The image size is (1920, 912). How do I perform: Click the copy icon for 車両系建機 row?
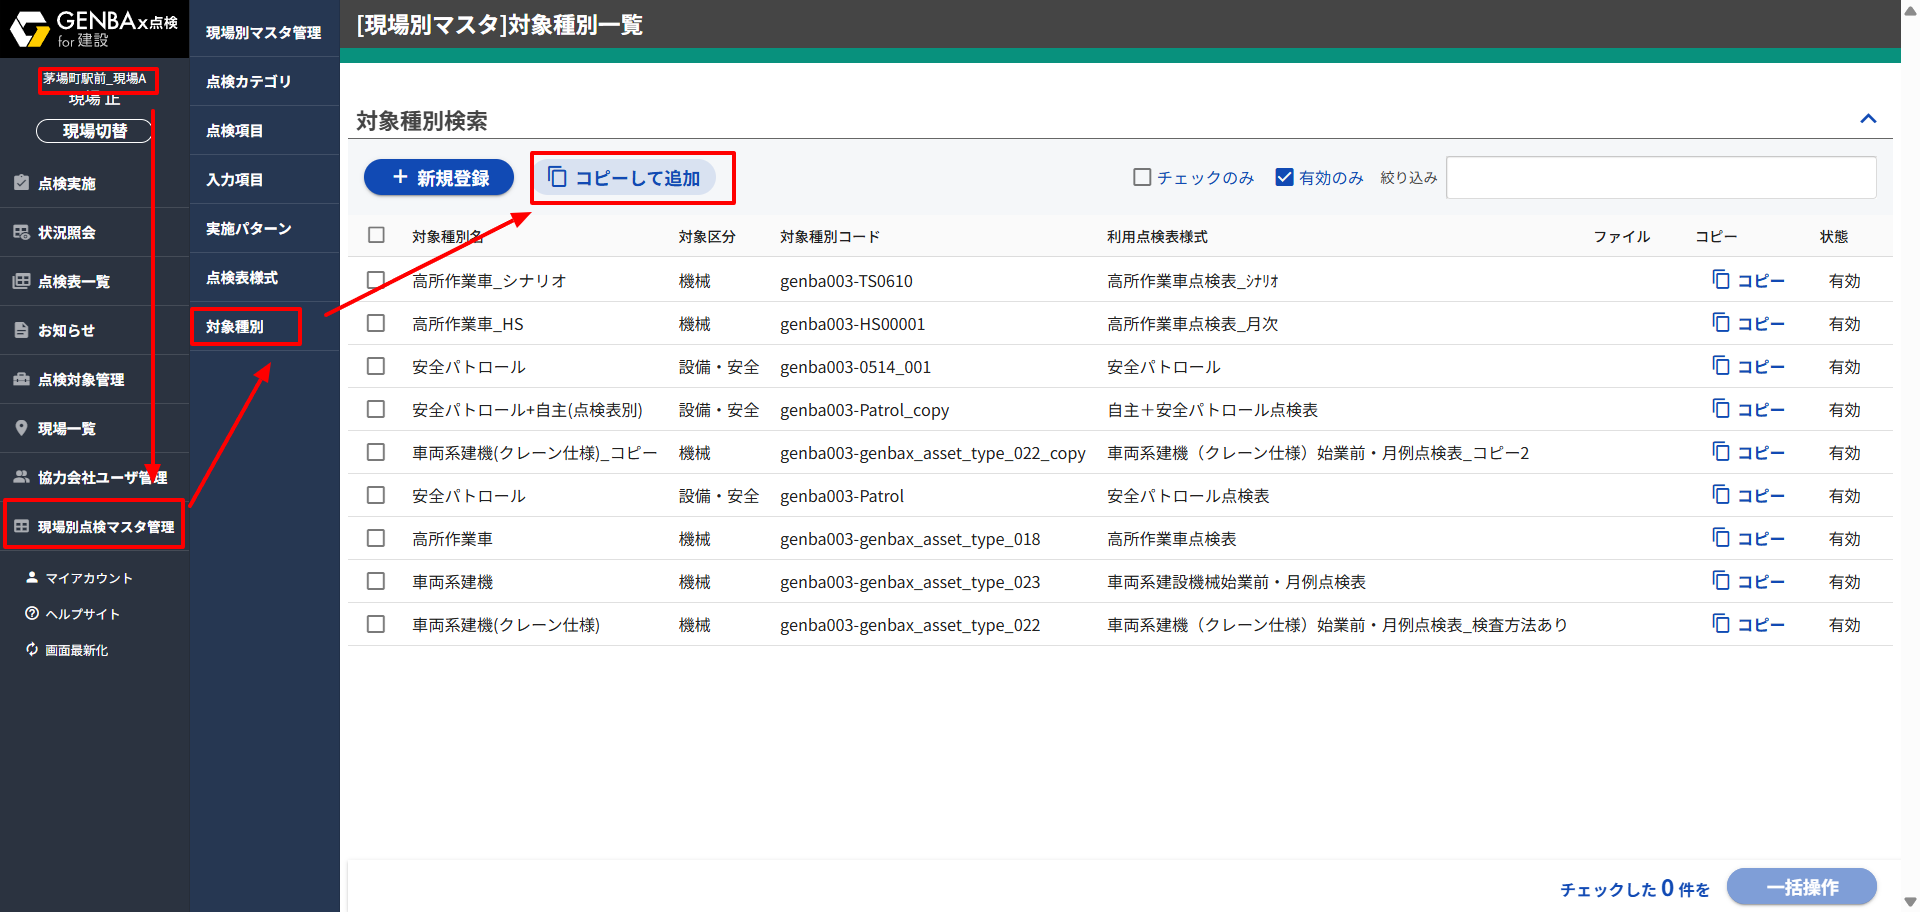(x=1721, y=581)
